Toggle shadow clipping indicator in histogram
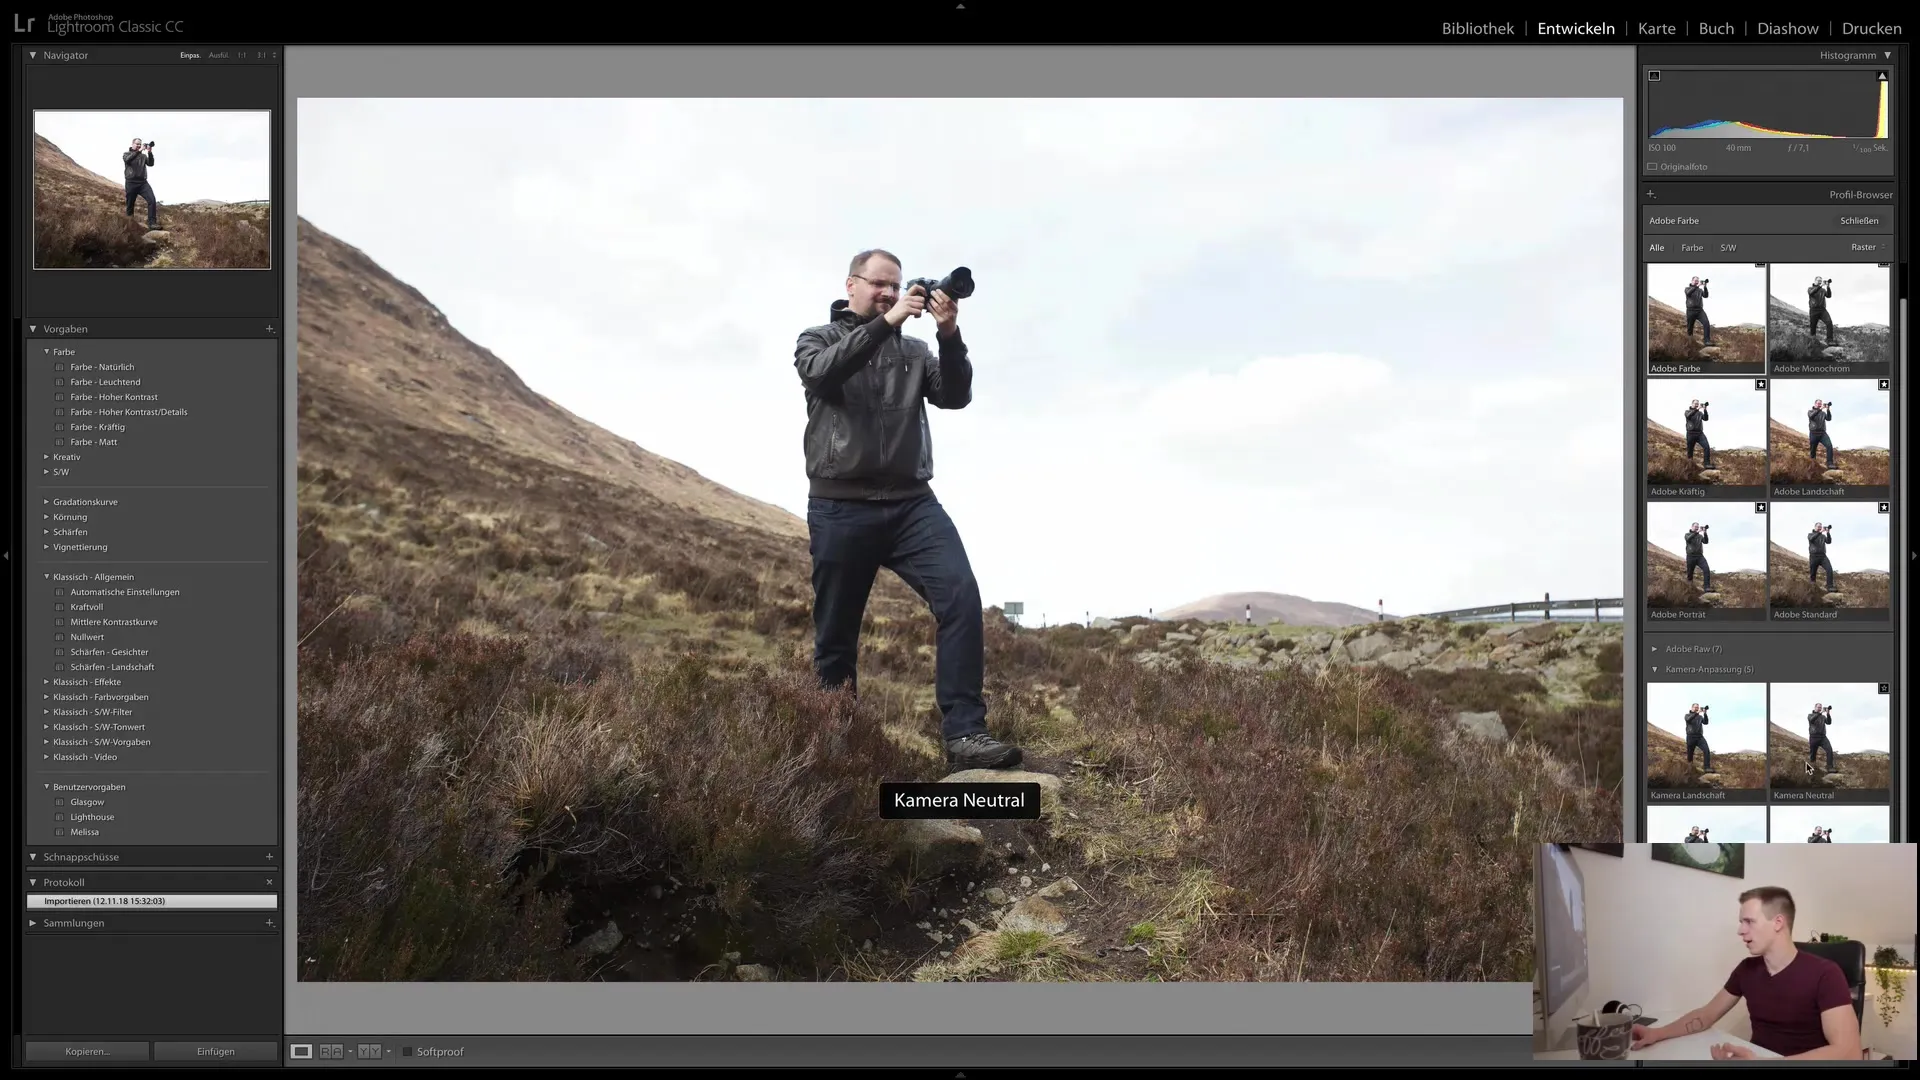This screenshot has height=1080, width=1920. [x=1654, y=76]
